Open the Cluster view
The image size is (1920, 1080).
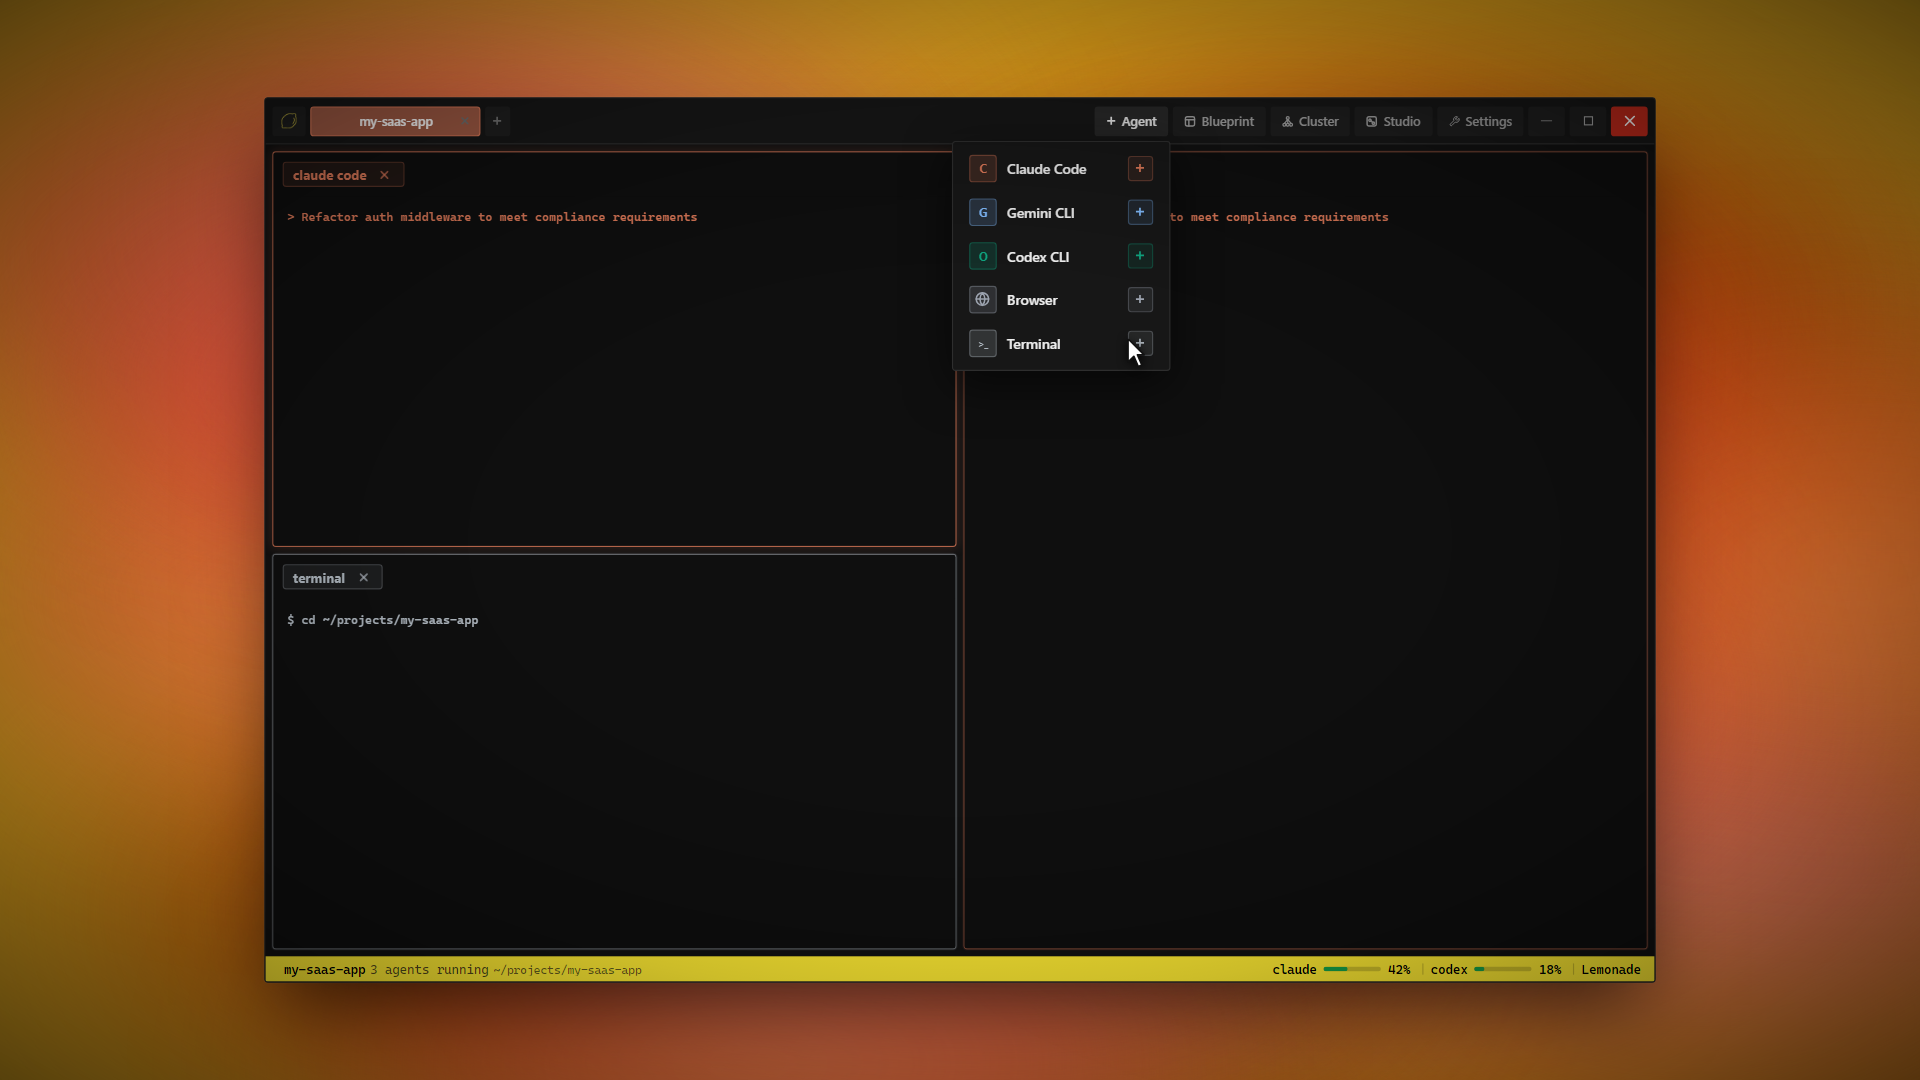point(1310,121)
